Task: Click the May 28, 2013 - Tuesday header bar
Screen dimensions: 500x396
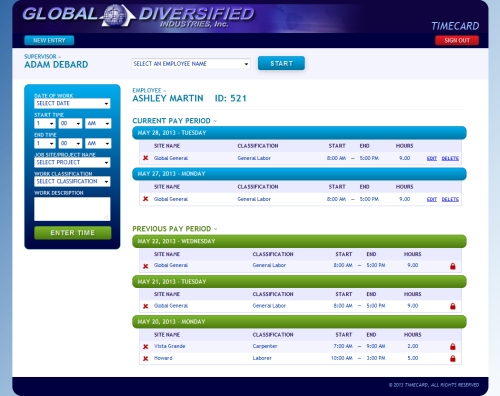Action: [x=299, y=133]
